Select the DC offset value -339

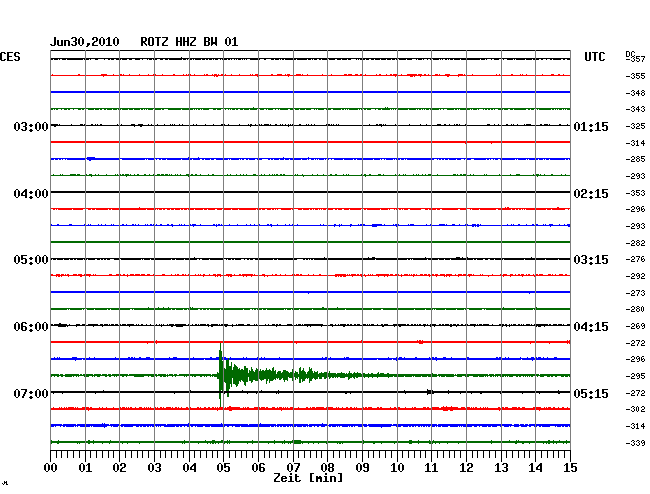click(x=635, y=443)
